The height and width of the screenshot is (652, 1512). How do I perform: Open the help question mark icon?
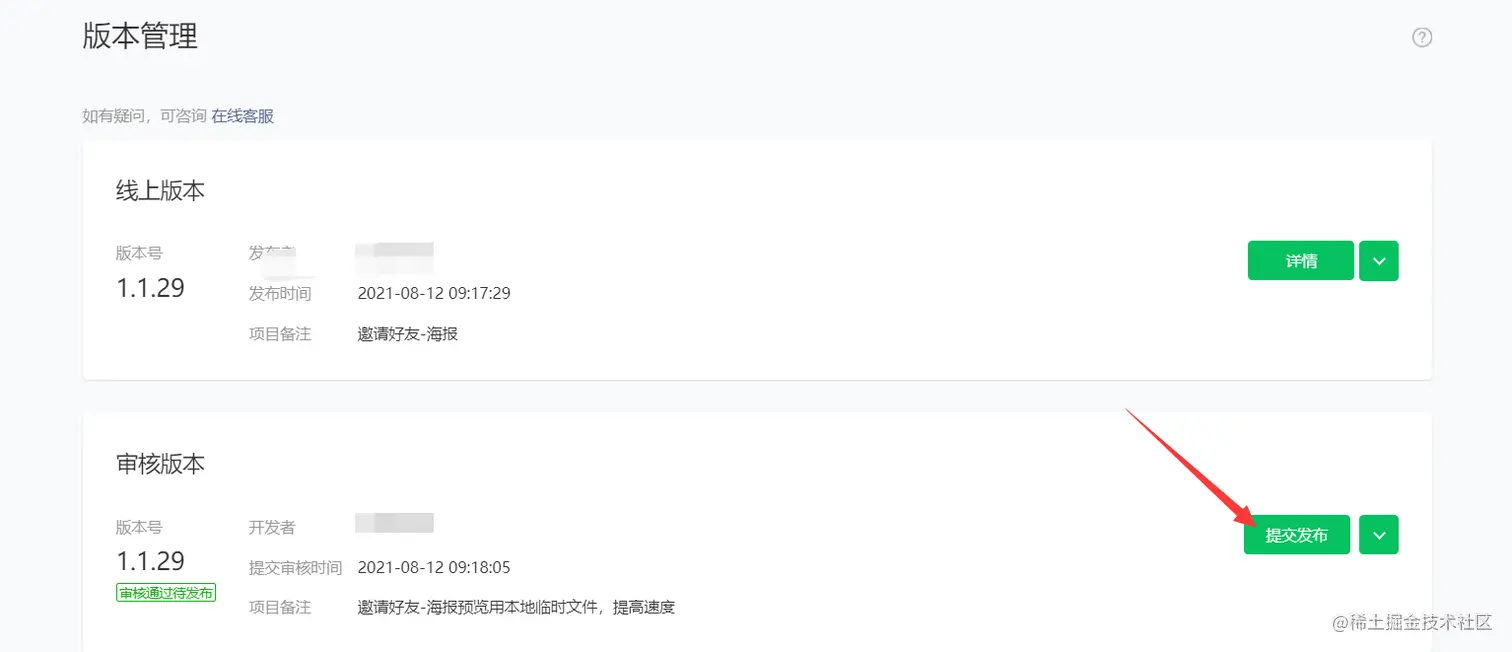coord(1422,37)
